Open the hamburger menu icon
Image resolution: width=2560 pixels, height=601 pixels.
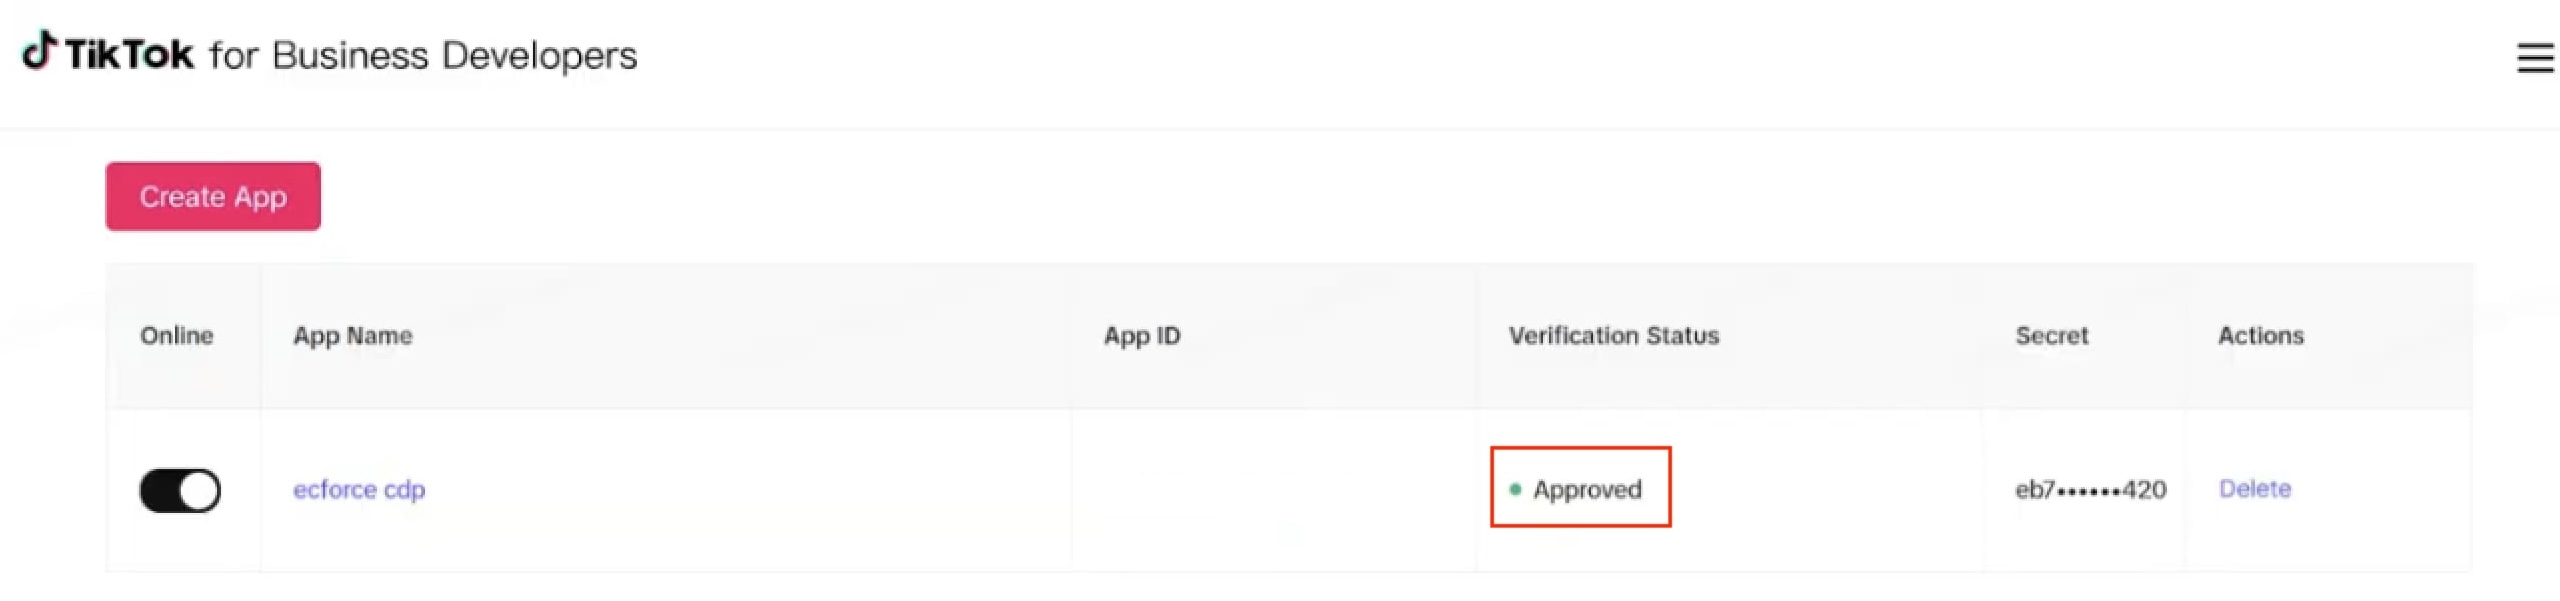point(2535,58)
